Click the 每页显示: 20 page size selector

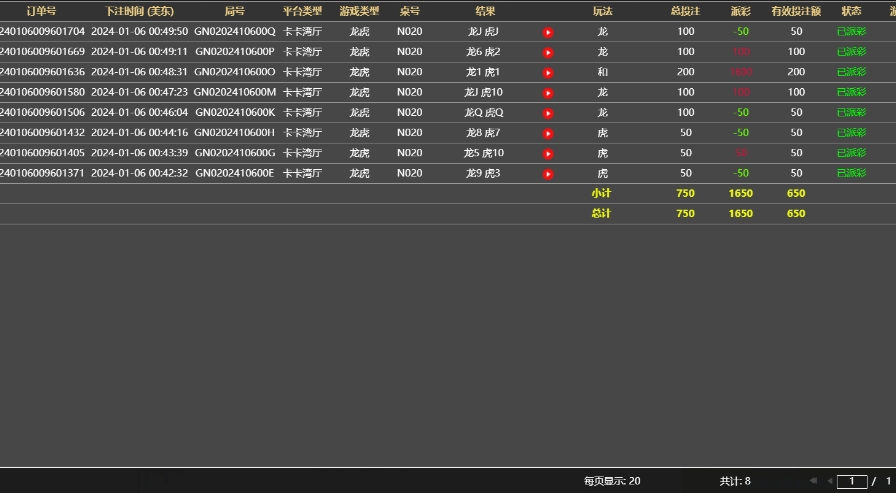(x=612, y=481)
